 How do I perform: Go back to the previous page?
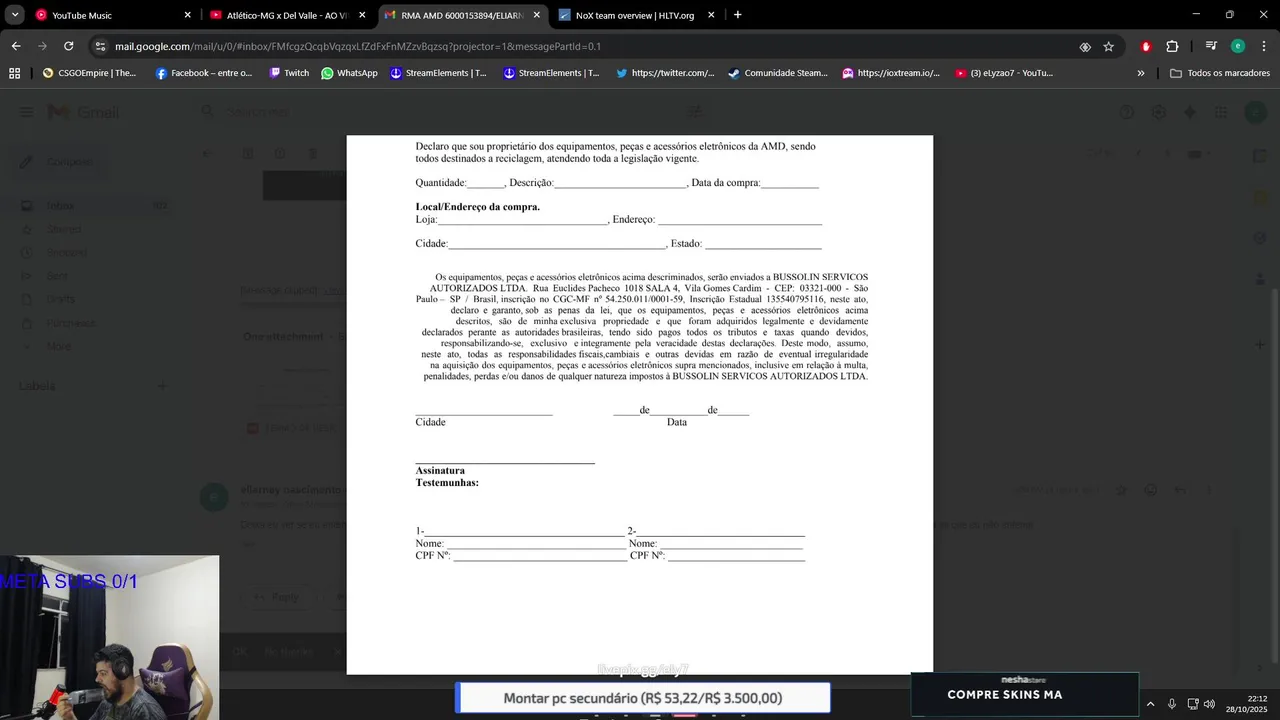point(16,46)
